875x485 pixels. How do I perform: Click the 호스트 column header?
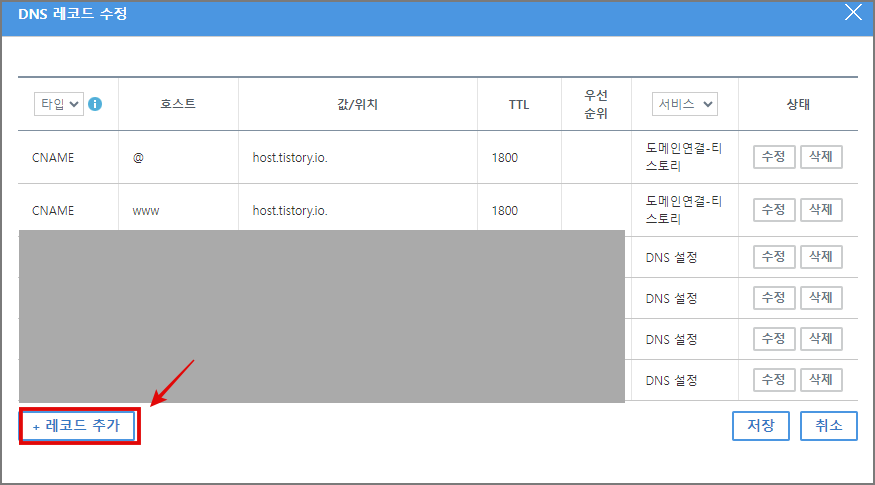click(178, 104)
